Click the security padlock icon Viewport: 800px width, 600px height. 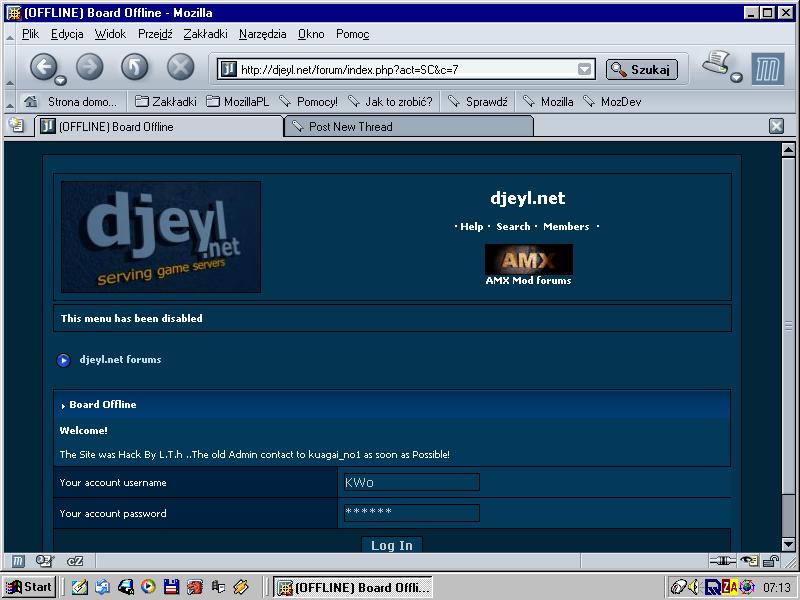771,561
